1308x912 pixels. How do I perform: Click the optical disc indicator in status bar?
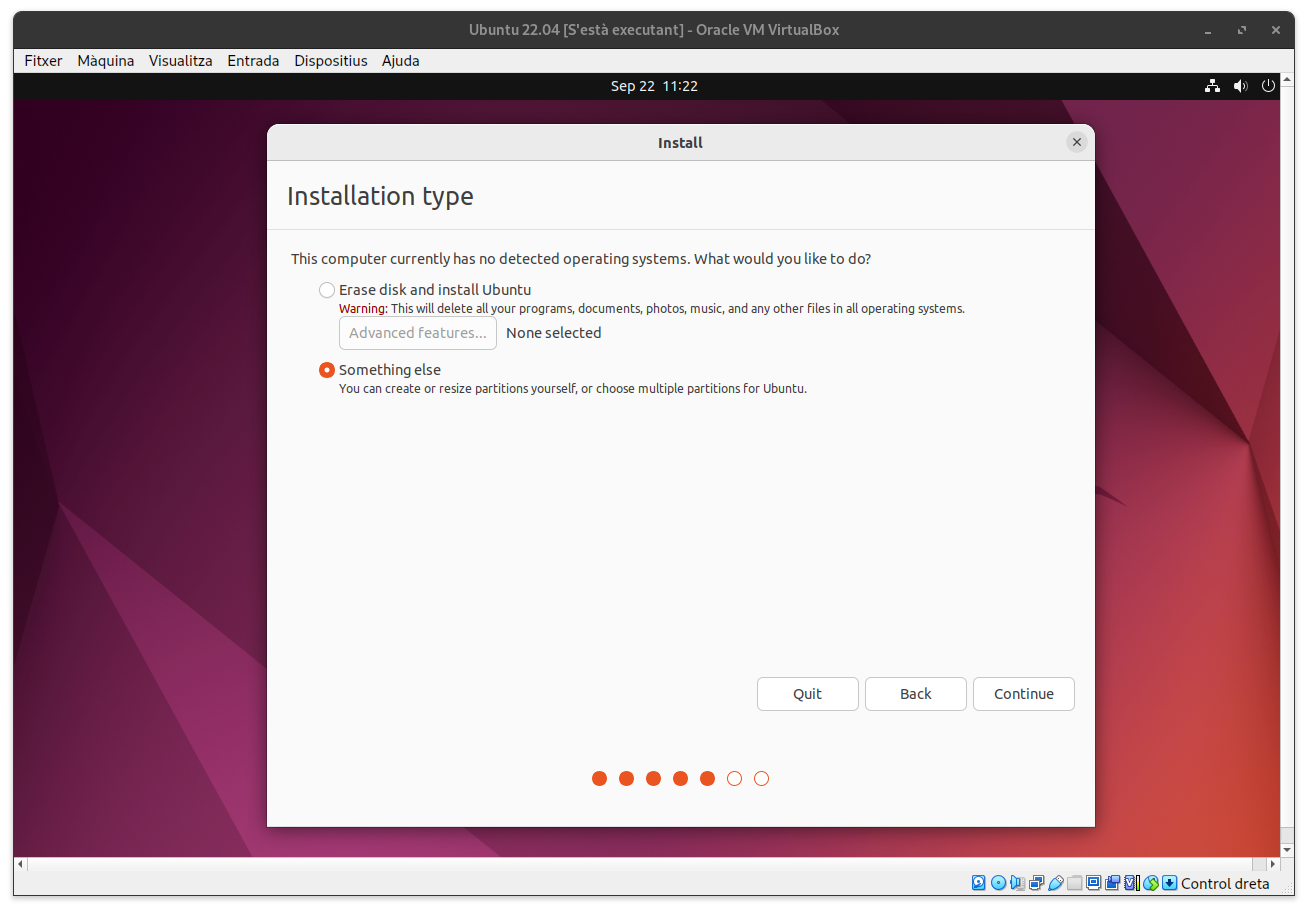998,883
